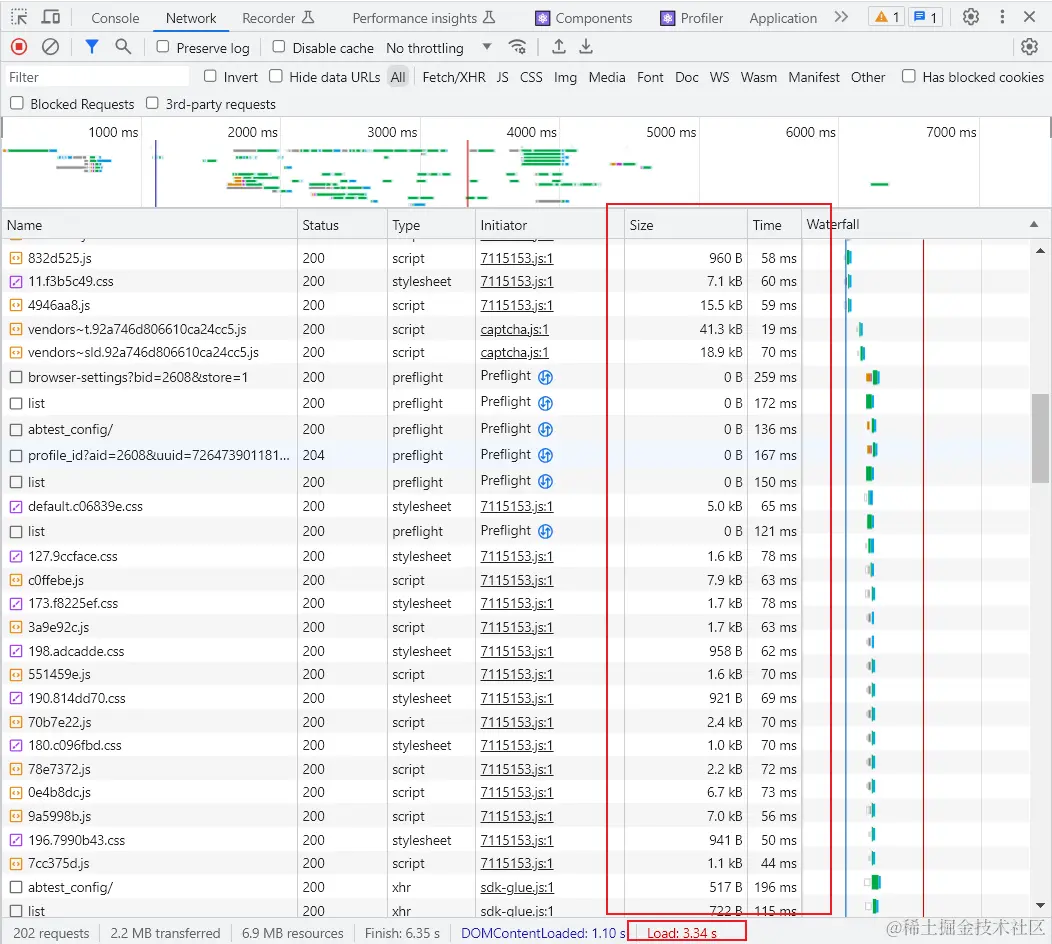Viewport: 1052px width, 944px height.
Task: Select stylesheet icon of default.c06839e.css
Action: 16,507
